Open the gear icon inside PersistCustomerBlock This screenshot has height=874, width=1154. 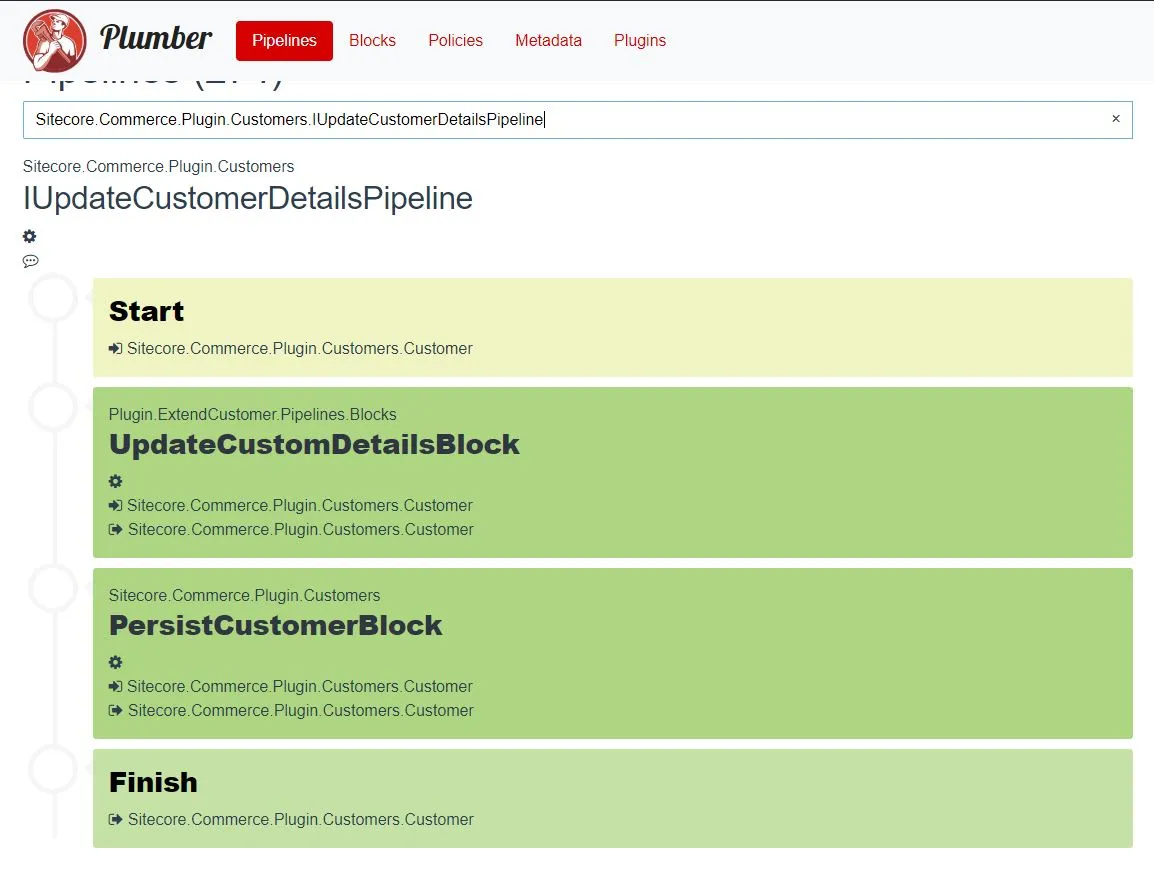pyautogui.click(x=115, y=662)
